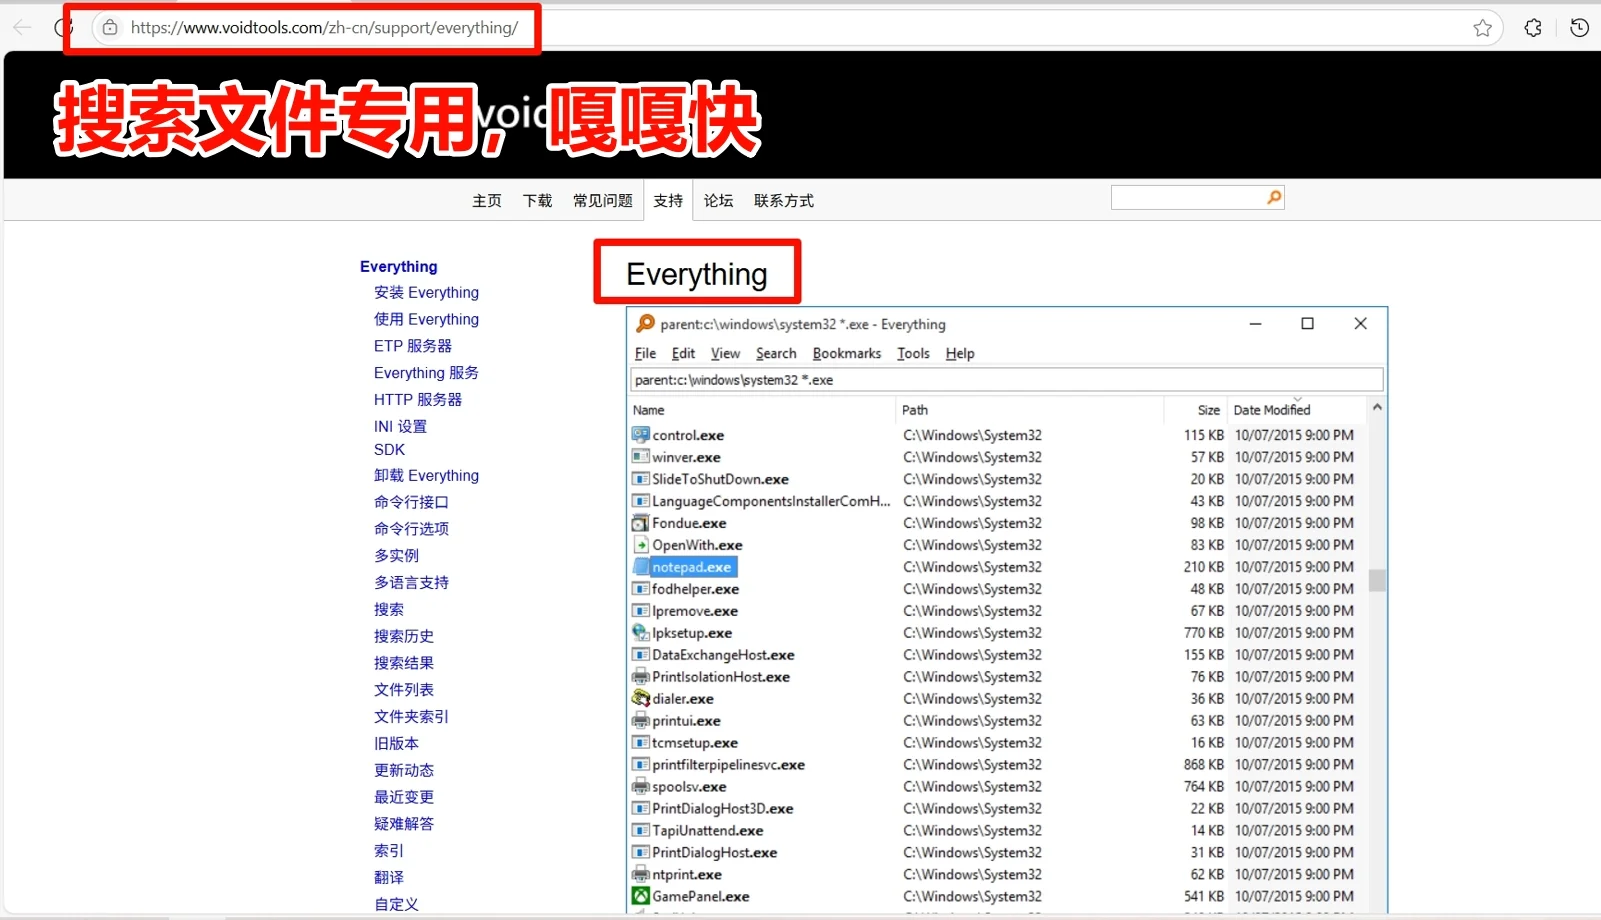Click the magnifier icon in the site search box
The width and height of the screenshot is (1601, 920).
coord(1272,197)
